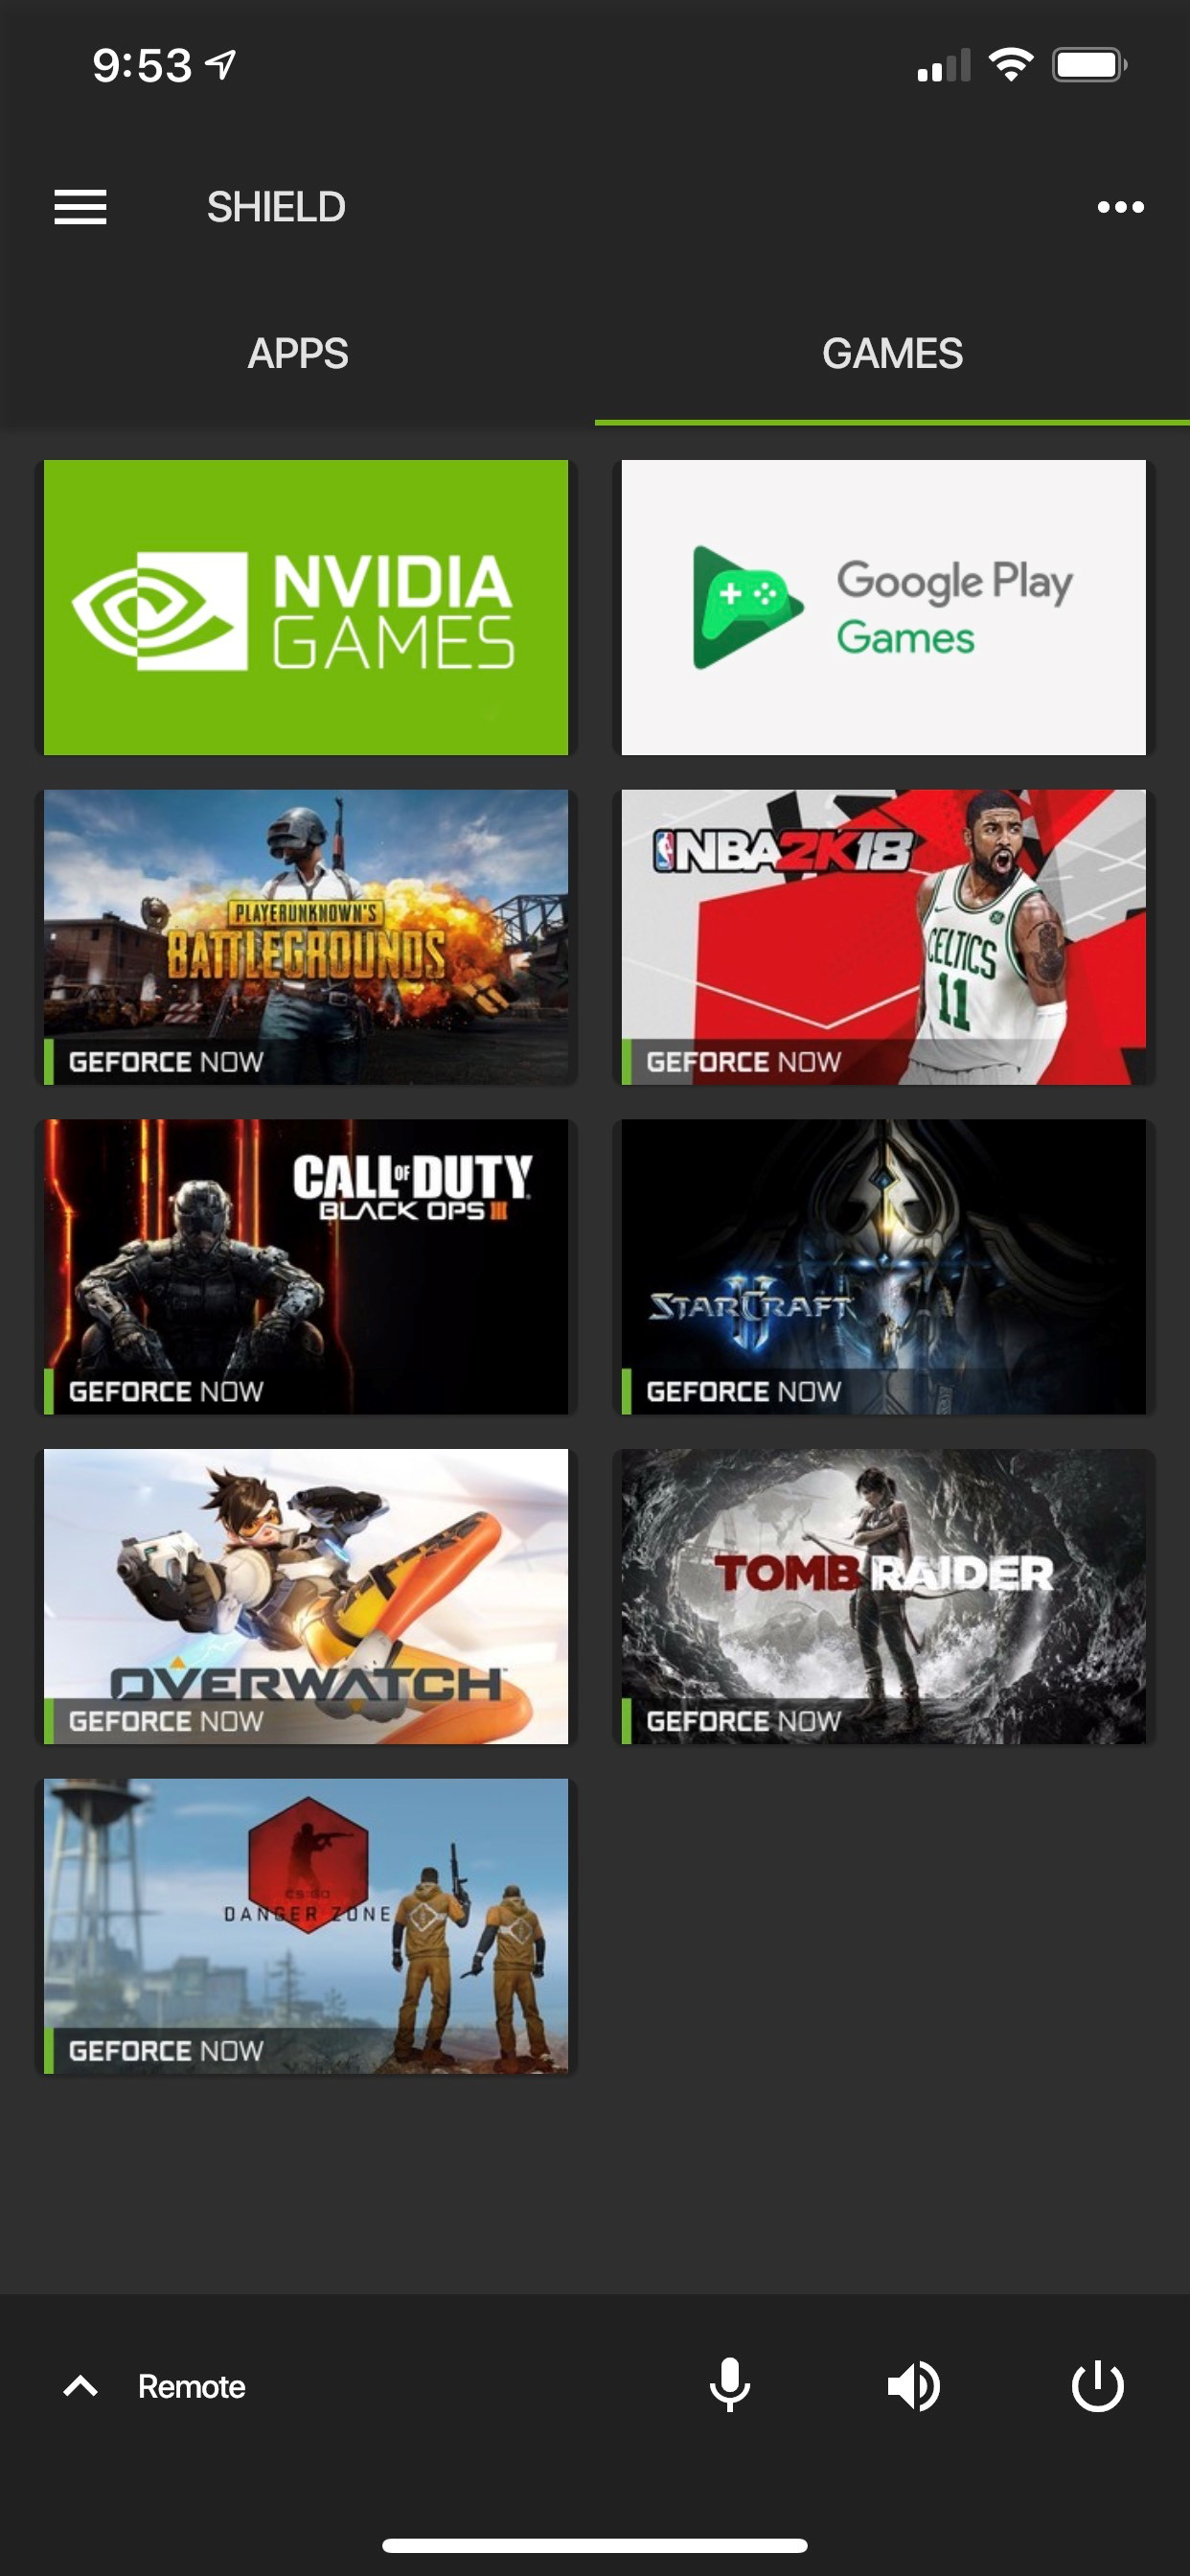1190x2576 pixels.
Task: Tap the power button icon
Action: pyautogui.click(x=1098, y=2386)
